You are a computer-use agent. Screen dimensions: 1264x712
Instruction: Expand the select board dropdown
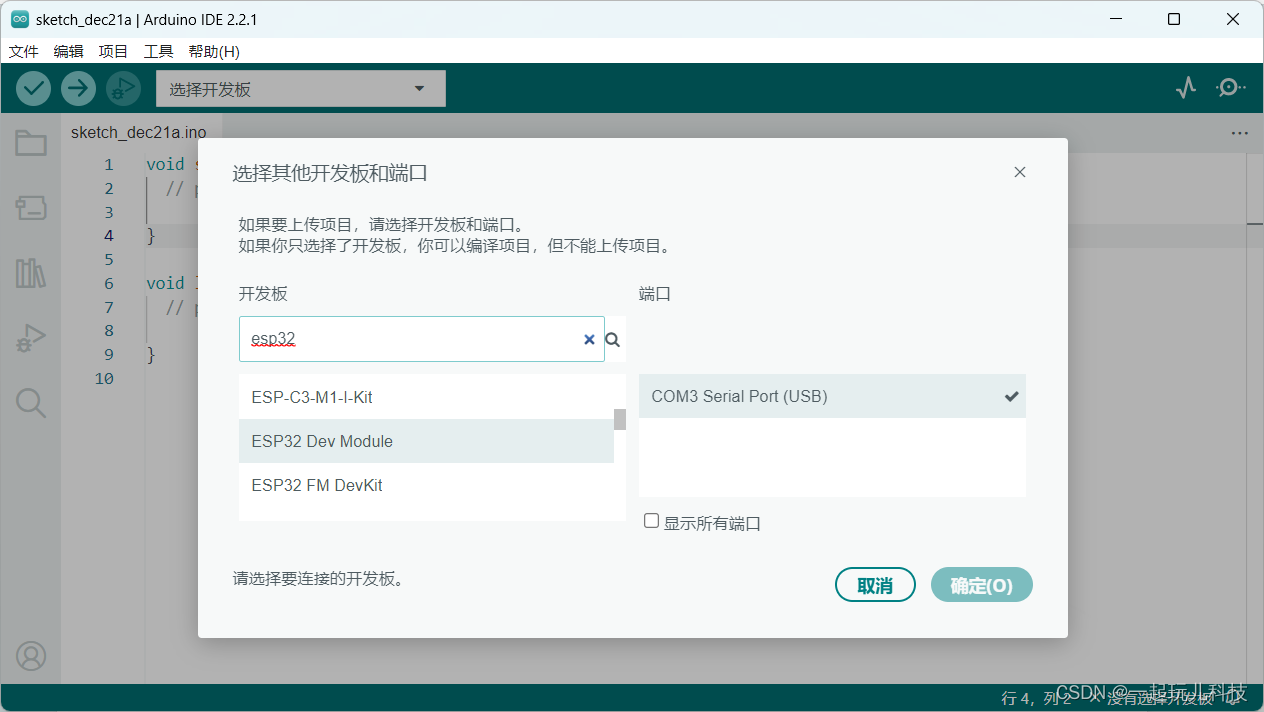pyautogui.click(x=301, y=89)
